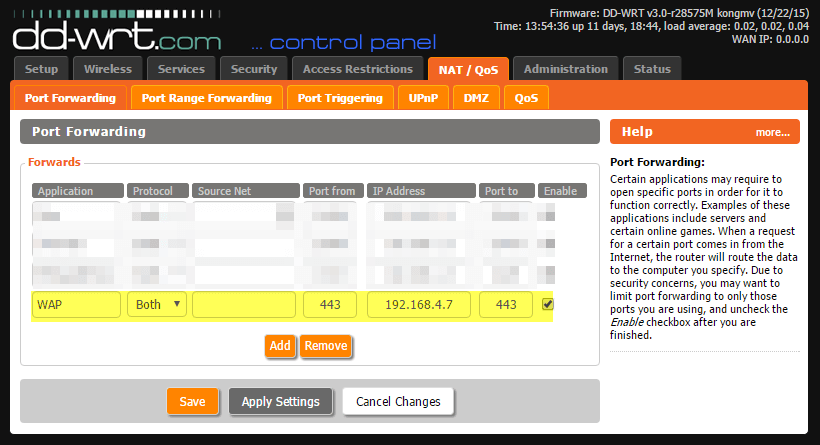Screen dimensions: 820x445
Task: Uncheck Enable checkbox for WAP forward
Action: pyautogui.click(x=548, y=304)
